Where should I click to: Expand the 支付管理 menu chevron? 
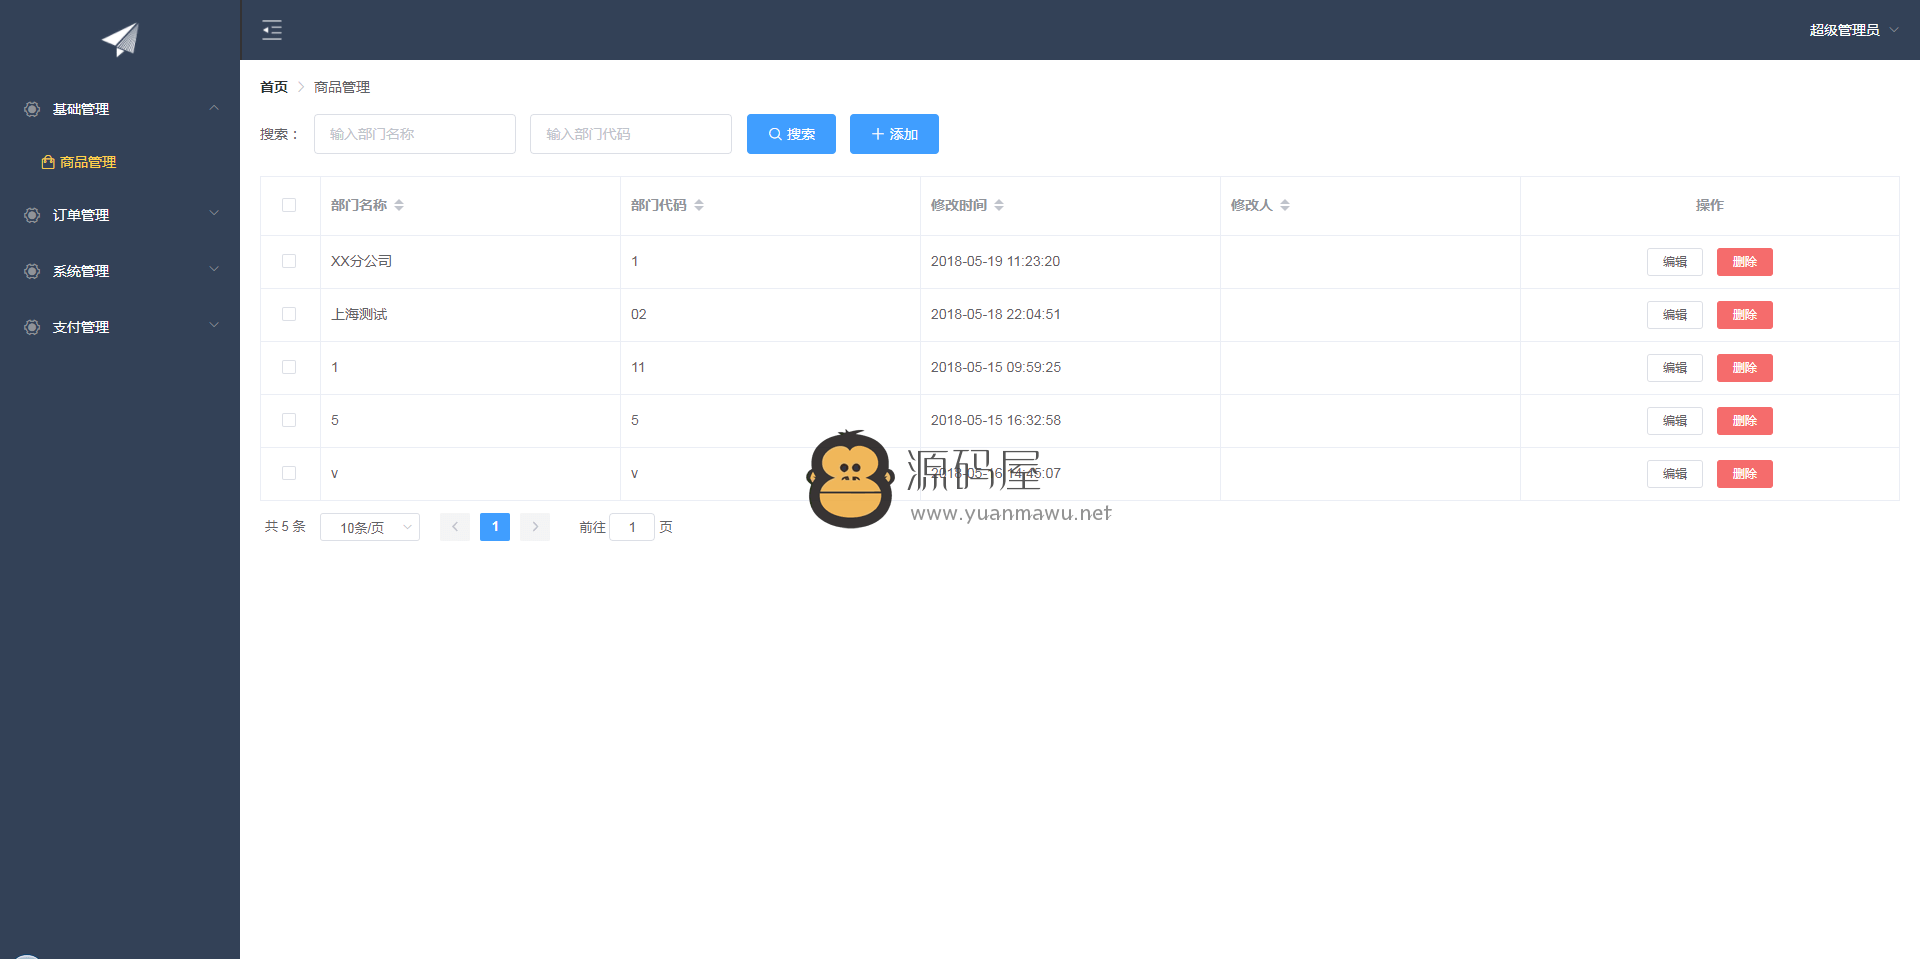[214, 326]
